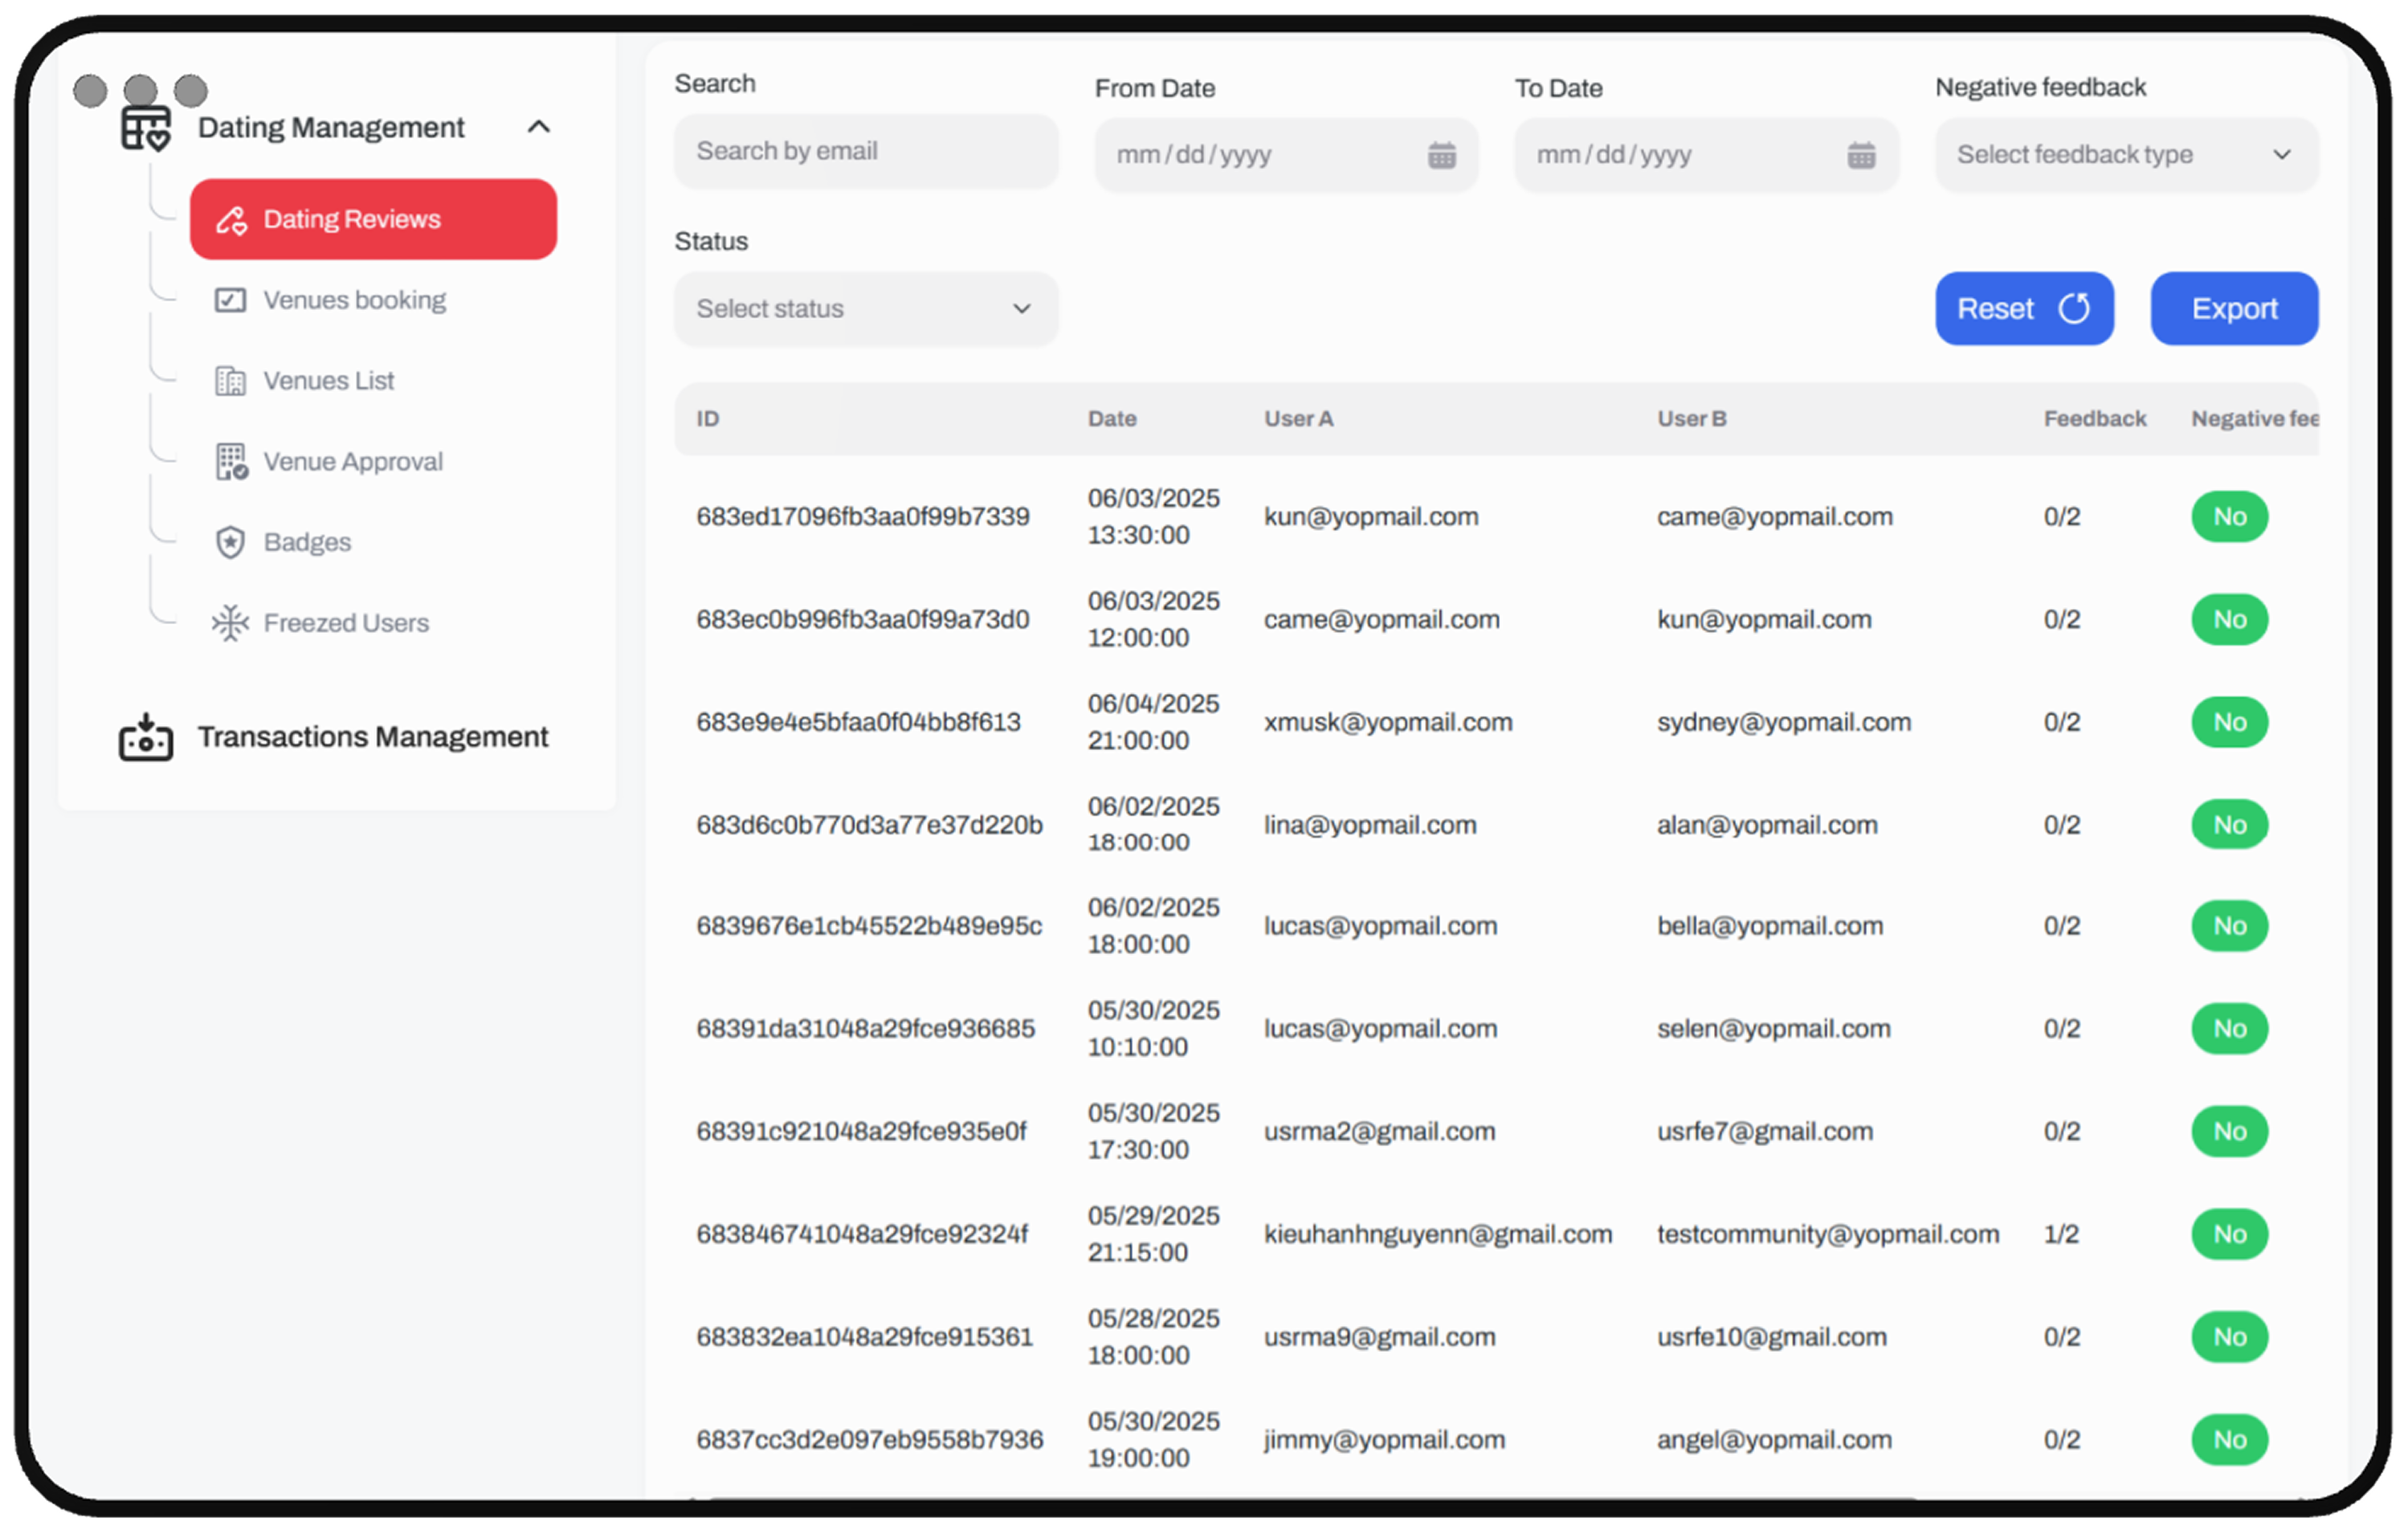Click the Venue Approval building-check icon
The width and height of the screenshot is (2408, 1534).
231,462
